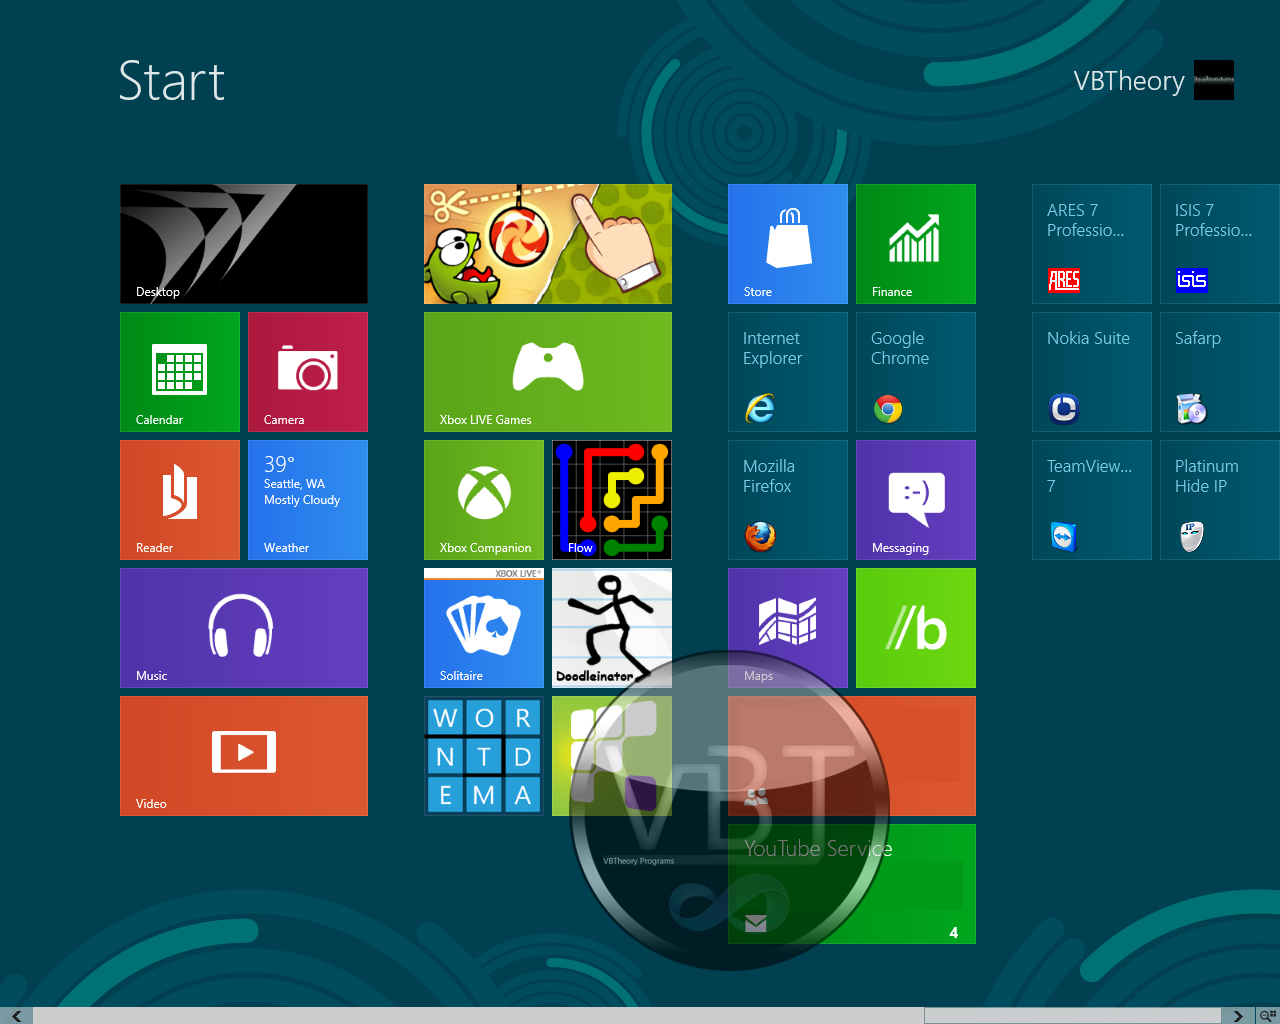Launch the Google Chrome tile
This screenshot has width=1280, height=1024.
916,372
